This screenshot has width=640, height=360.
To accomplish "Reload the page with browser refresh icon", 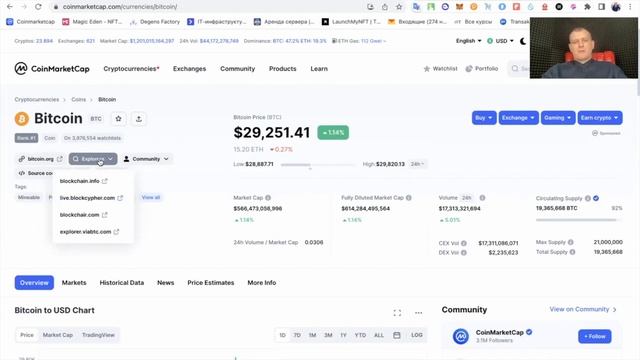I will click(38, 7).
